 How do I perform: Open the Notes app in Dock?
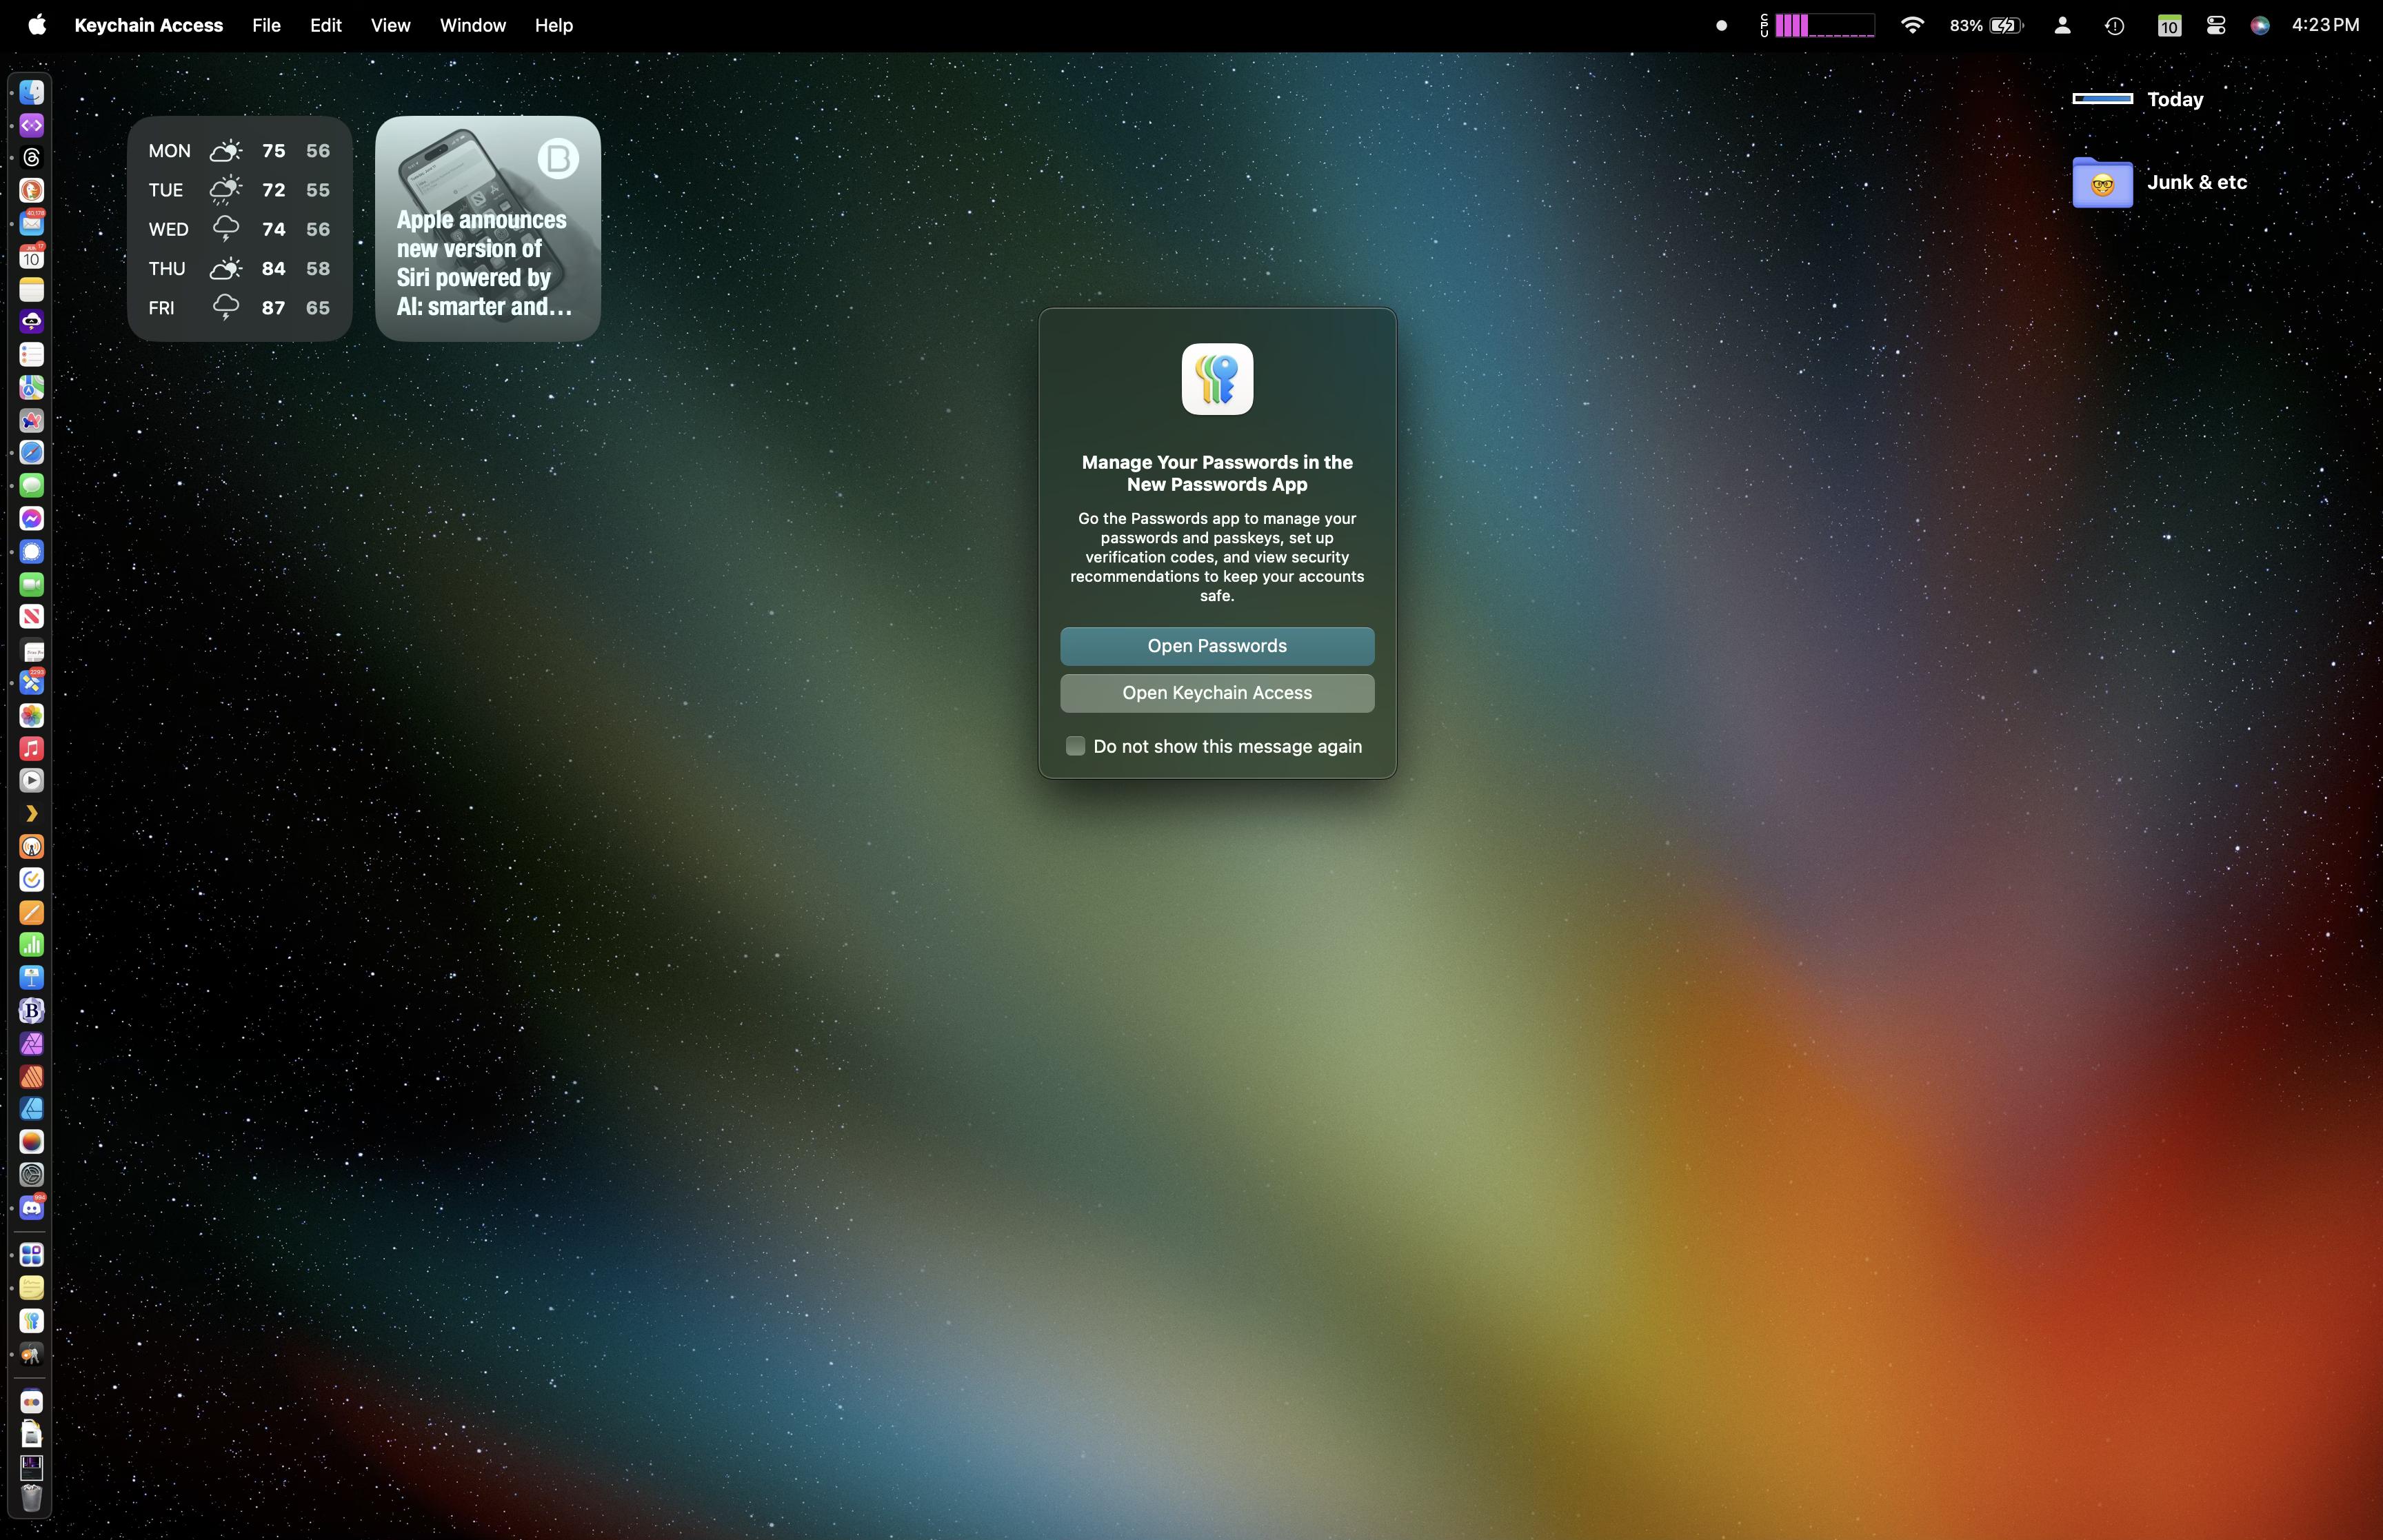point(32,289)
